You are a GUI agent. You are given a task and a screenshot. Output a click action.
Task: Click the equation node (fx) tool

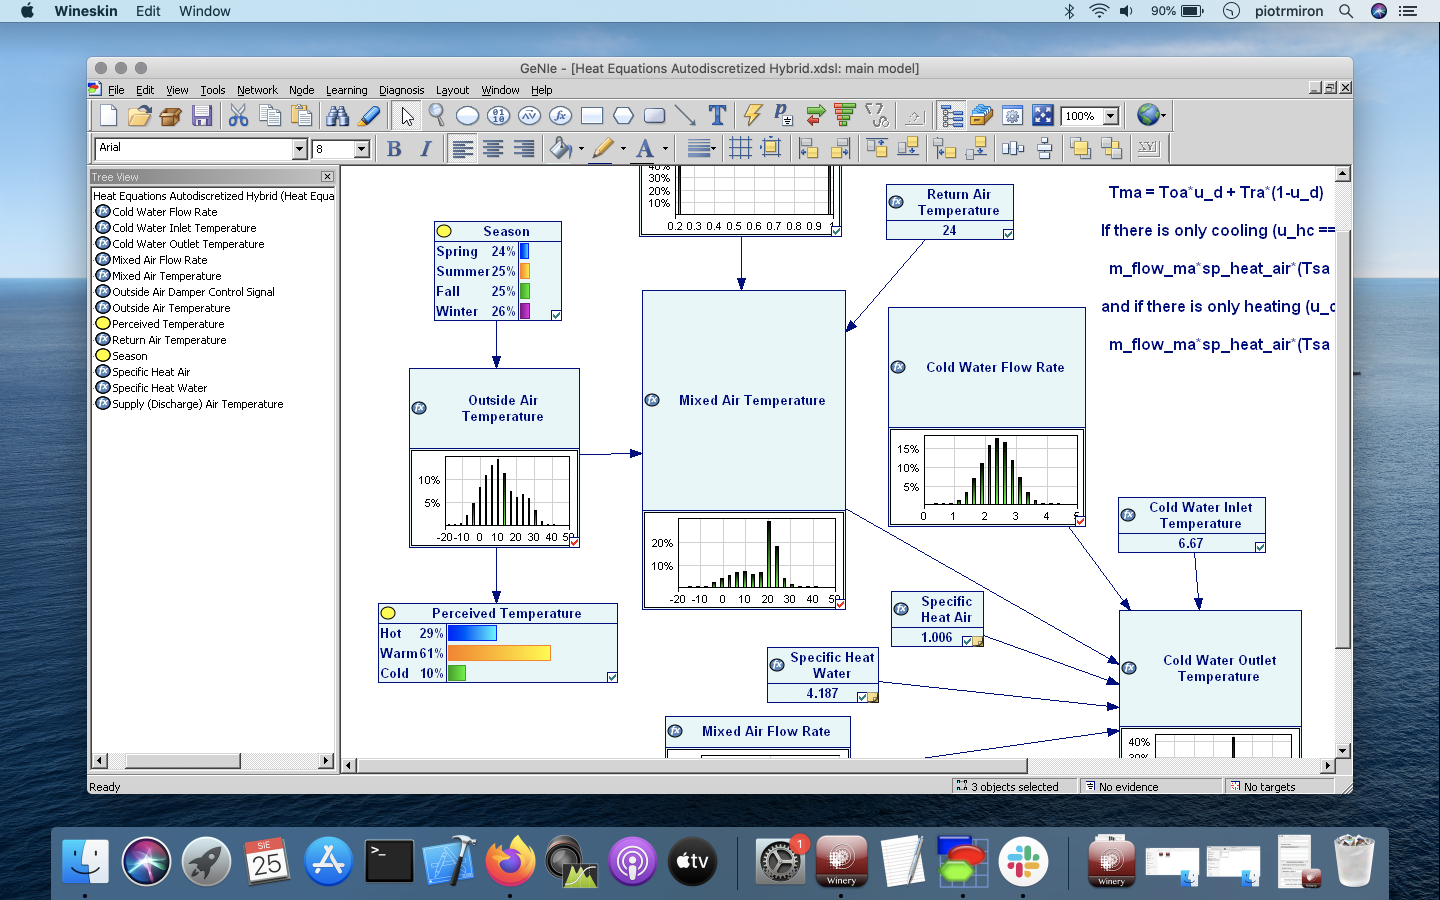click(560, 116)
